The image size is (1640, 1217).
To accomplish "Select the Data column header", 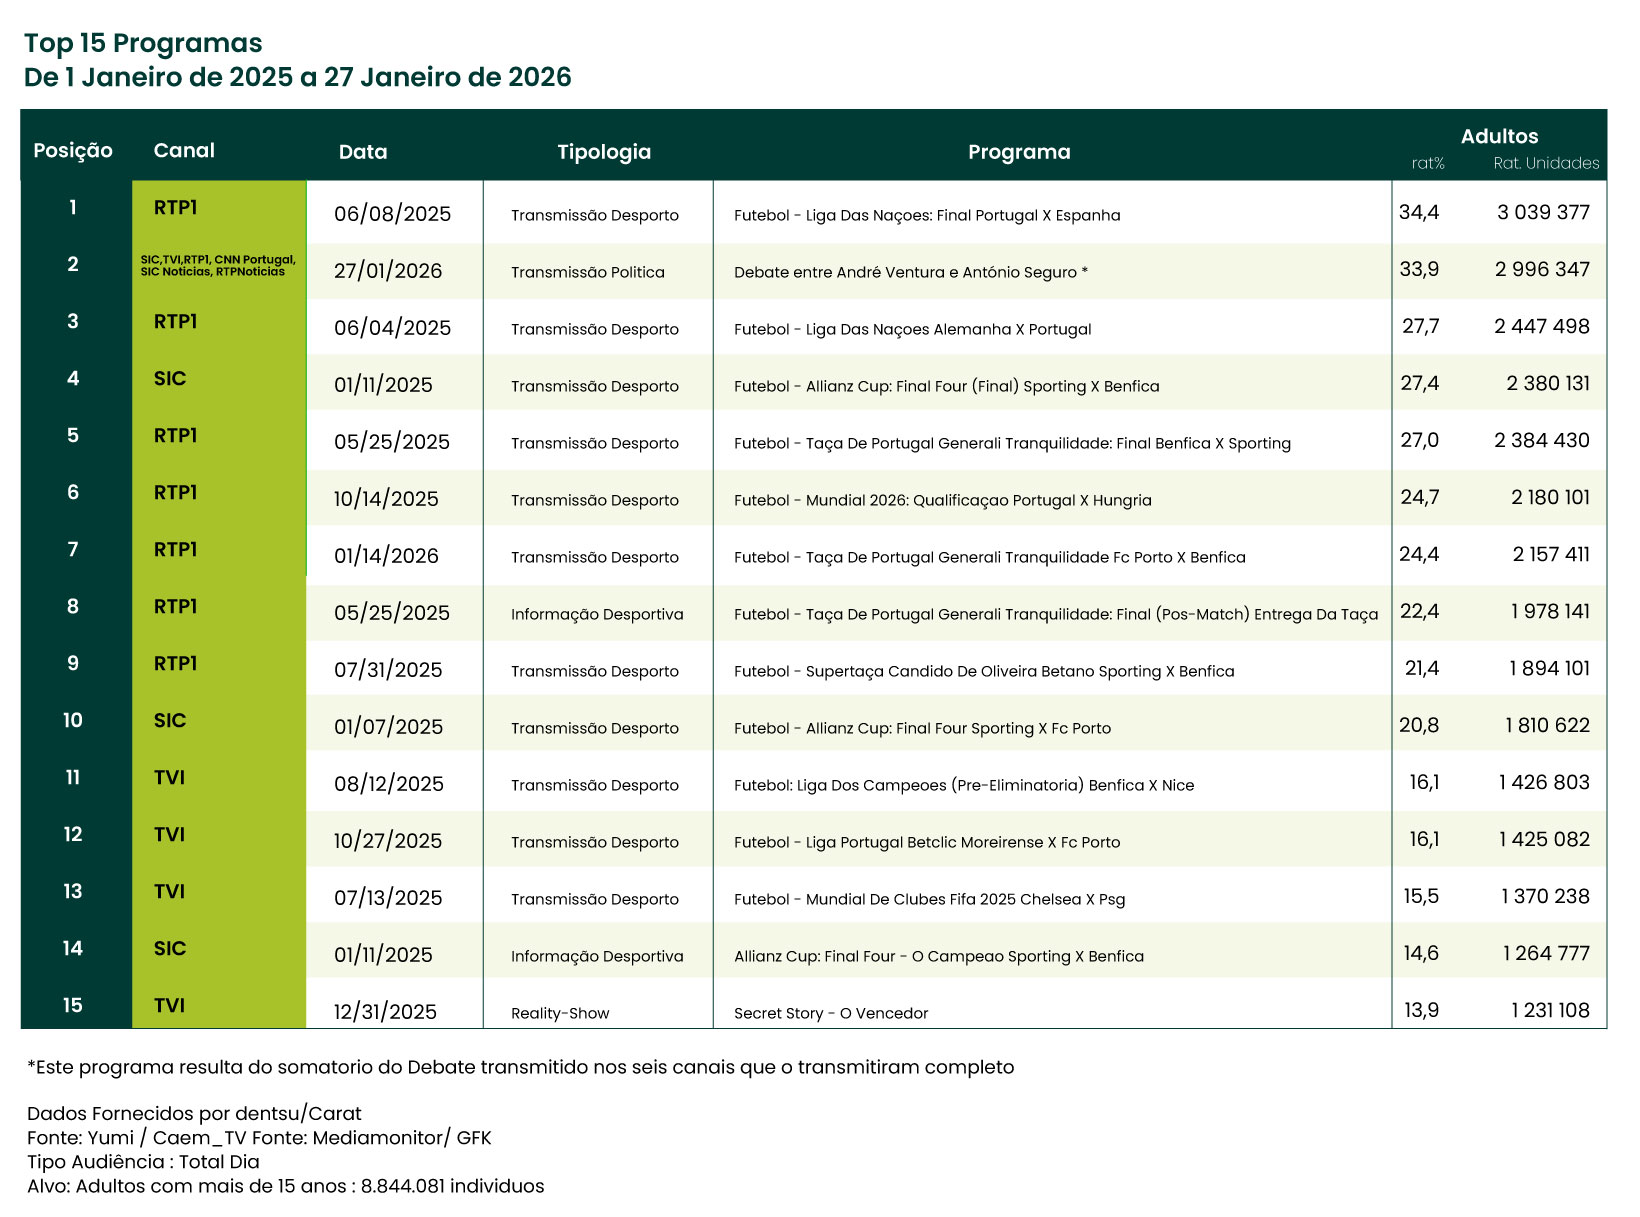I will 362,152.
